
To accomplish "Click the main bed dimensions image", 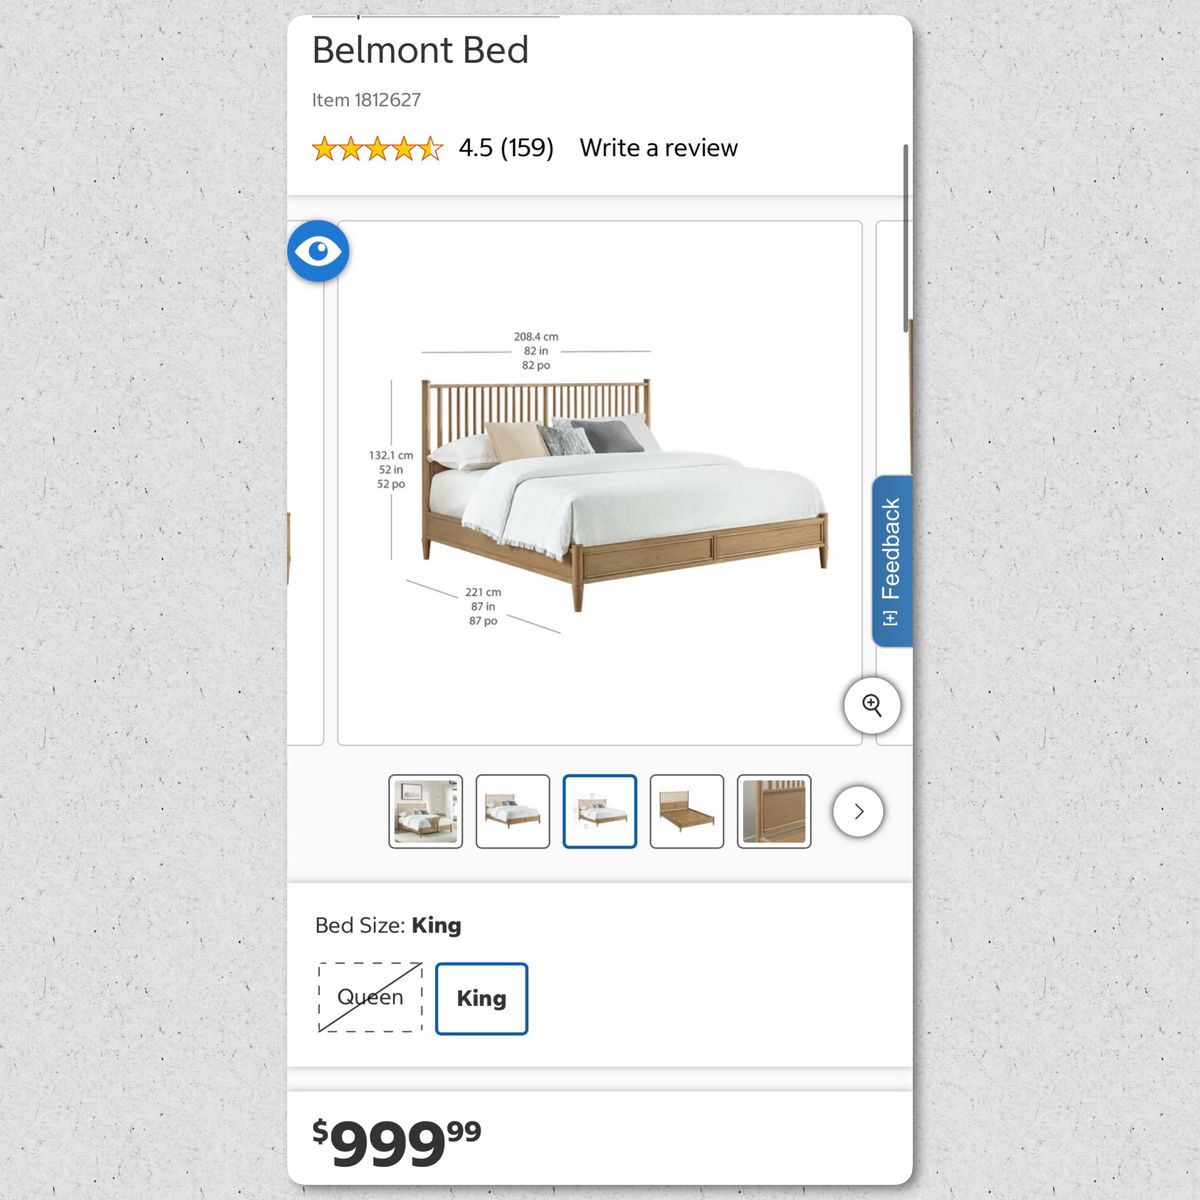I will tap(600, 482).
